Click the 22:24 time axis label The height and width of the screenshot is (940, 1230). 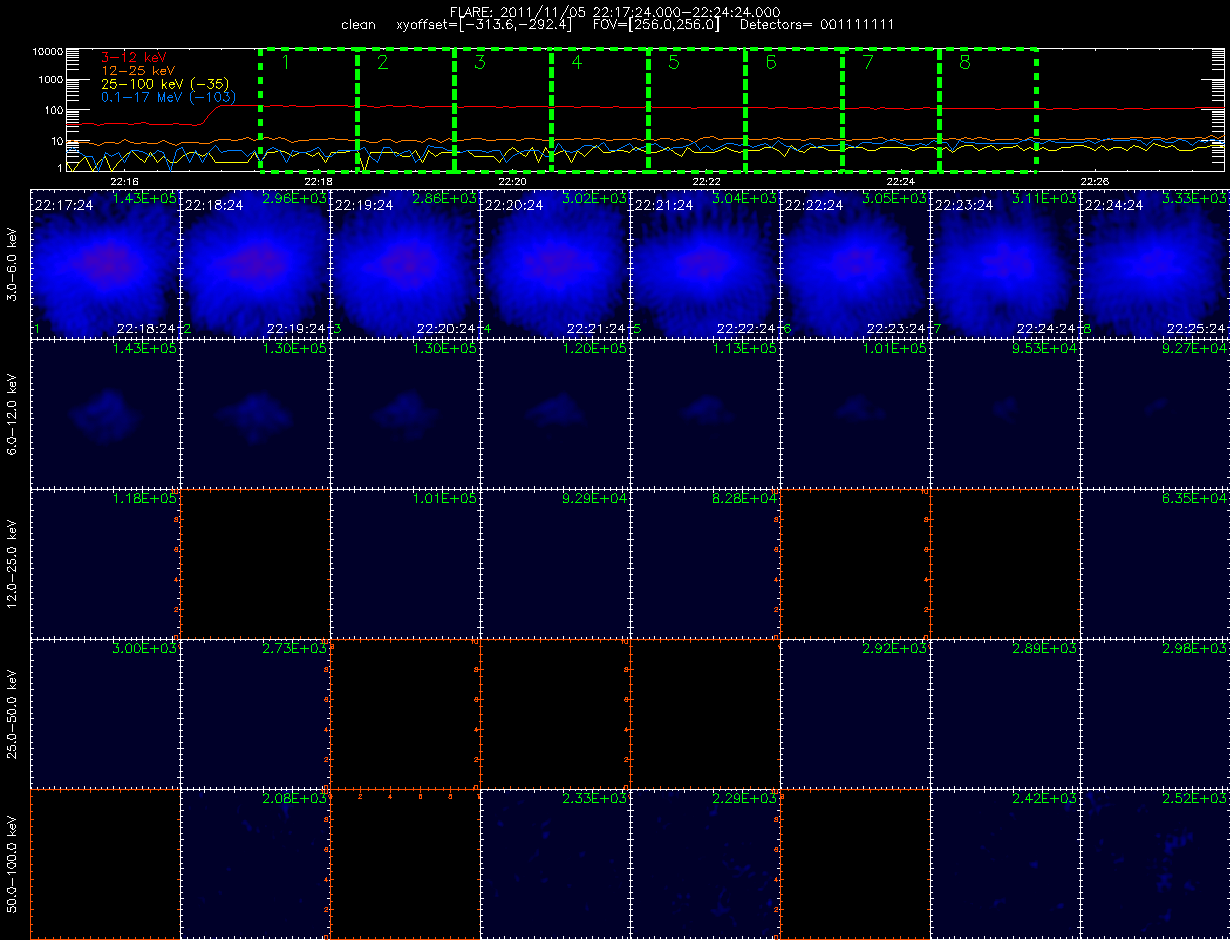pyautogui.click(x=900, y=181)
